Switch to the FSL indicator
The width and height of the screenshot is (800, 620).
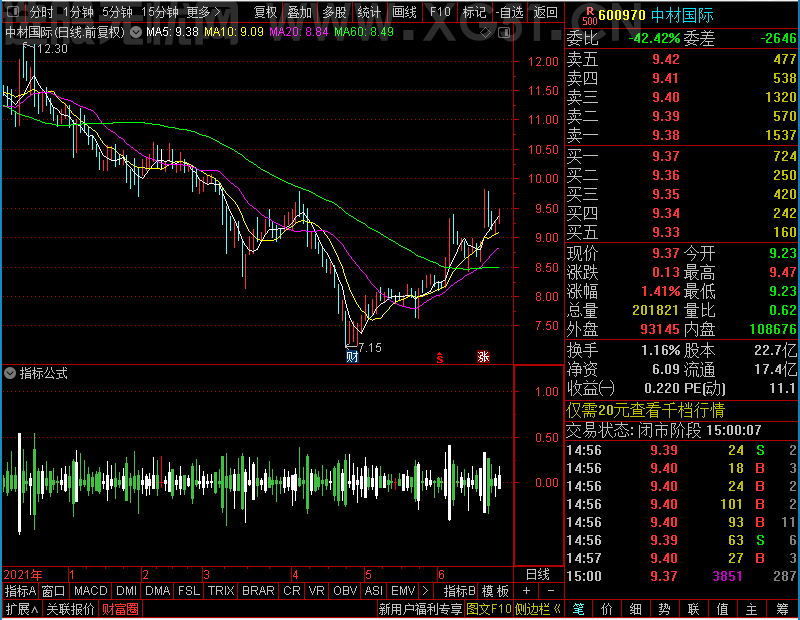tap(189, 591)
